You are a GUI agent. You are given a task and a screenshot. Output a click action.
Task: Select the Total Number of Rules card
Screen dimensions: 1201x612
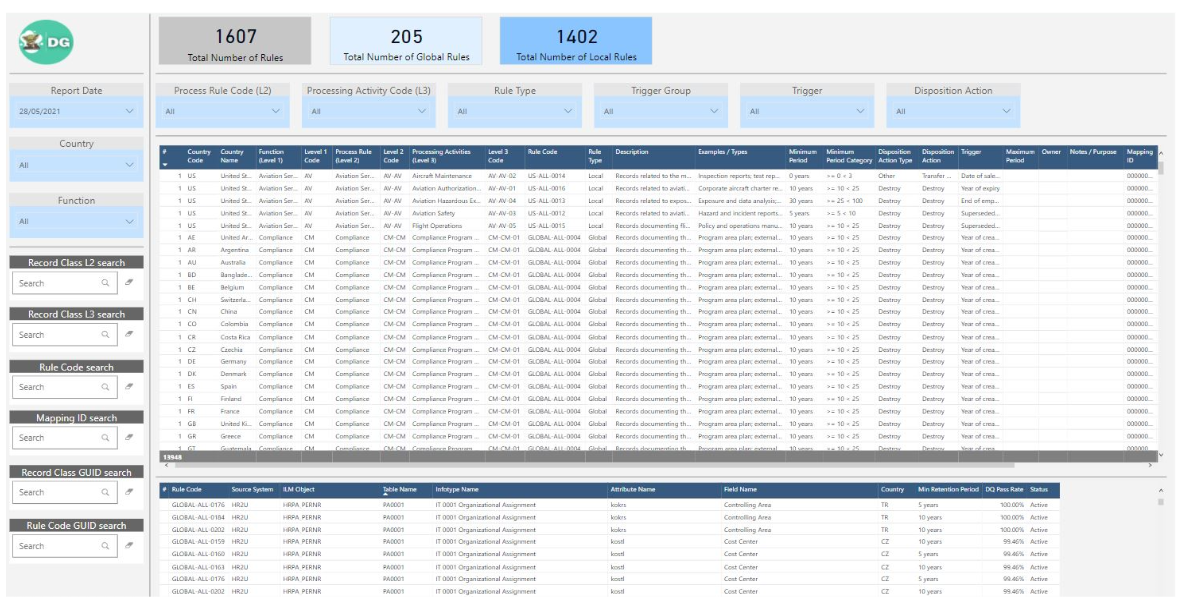point(235,41)
